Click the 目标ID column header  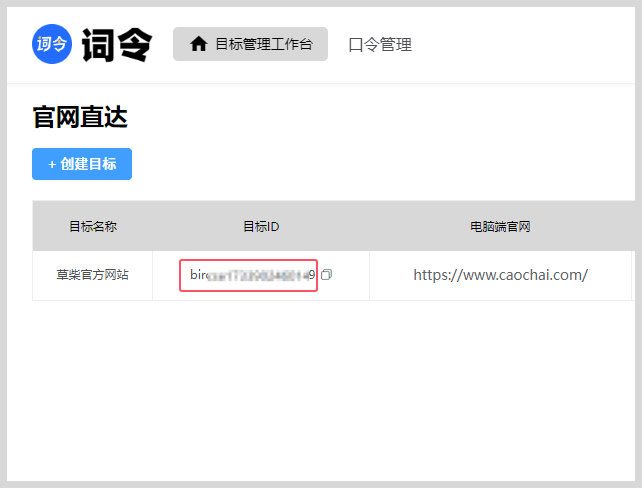point(261,226)
